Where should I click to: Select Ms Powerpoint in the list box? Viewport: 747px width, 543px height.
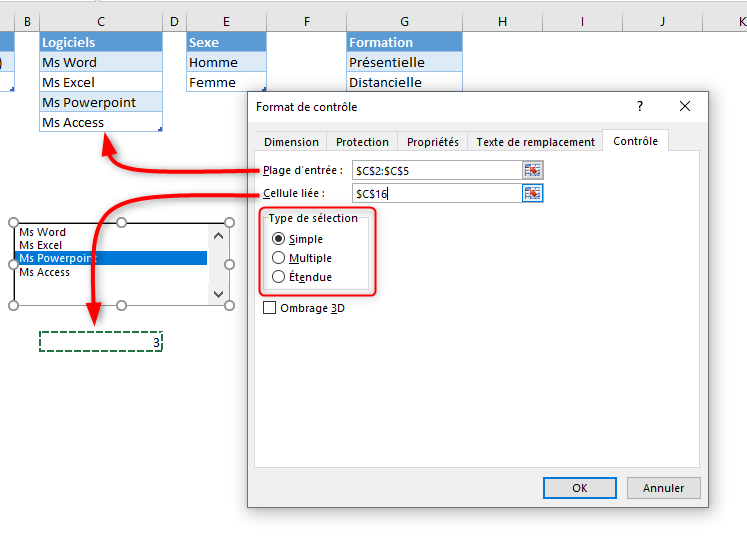click(x=112, y=258)
